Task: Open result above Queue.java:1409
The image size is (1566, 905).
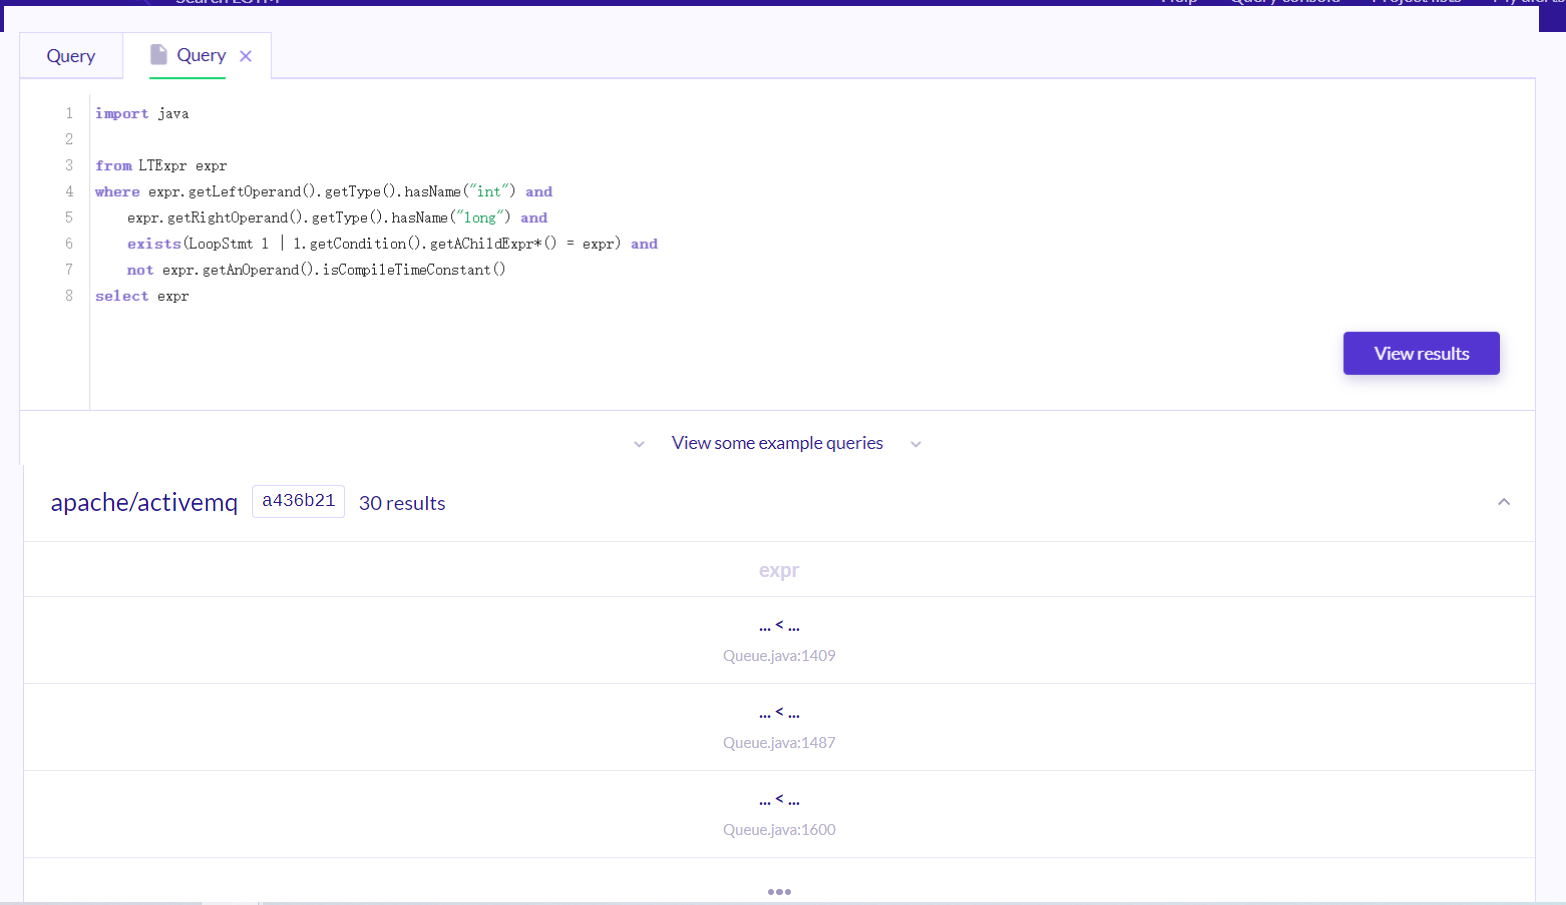Action: (779, 626)
